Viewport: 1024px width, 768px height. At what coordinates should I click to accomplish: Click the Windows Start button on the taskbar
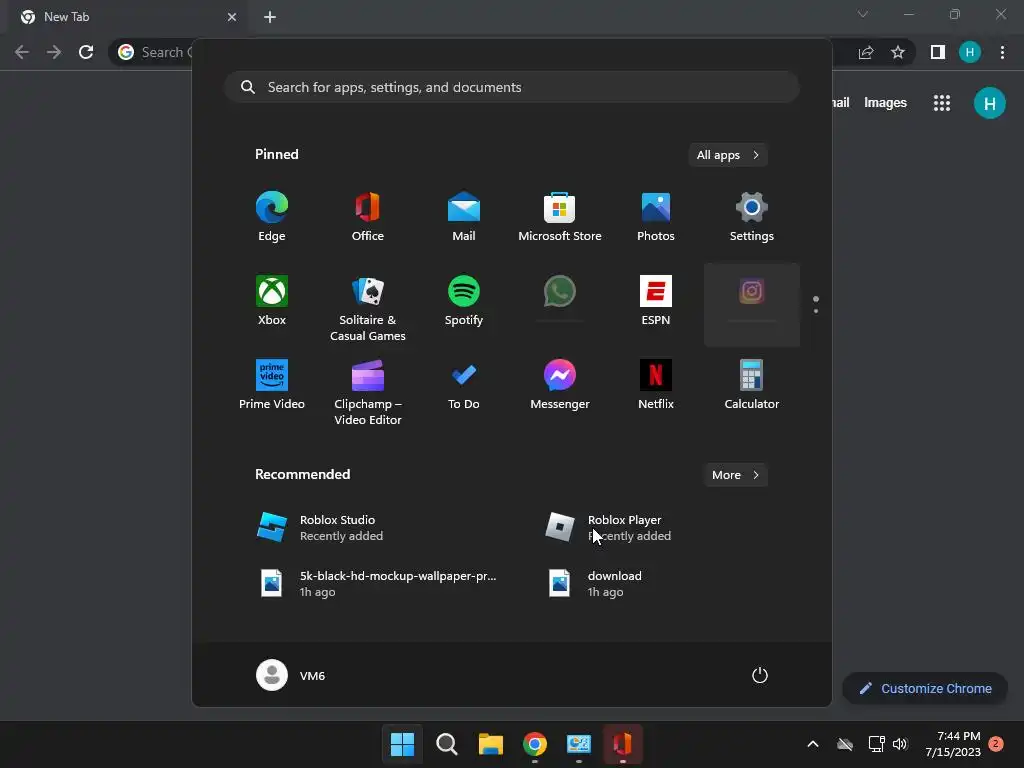coord(402,744)
